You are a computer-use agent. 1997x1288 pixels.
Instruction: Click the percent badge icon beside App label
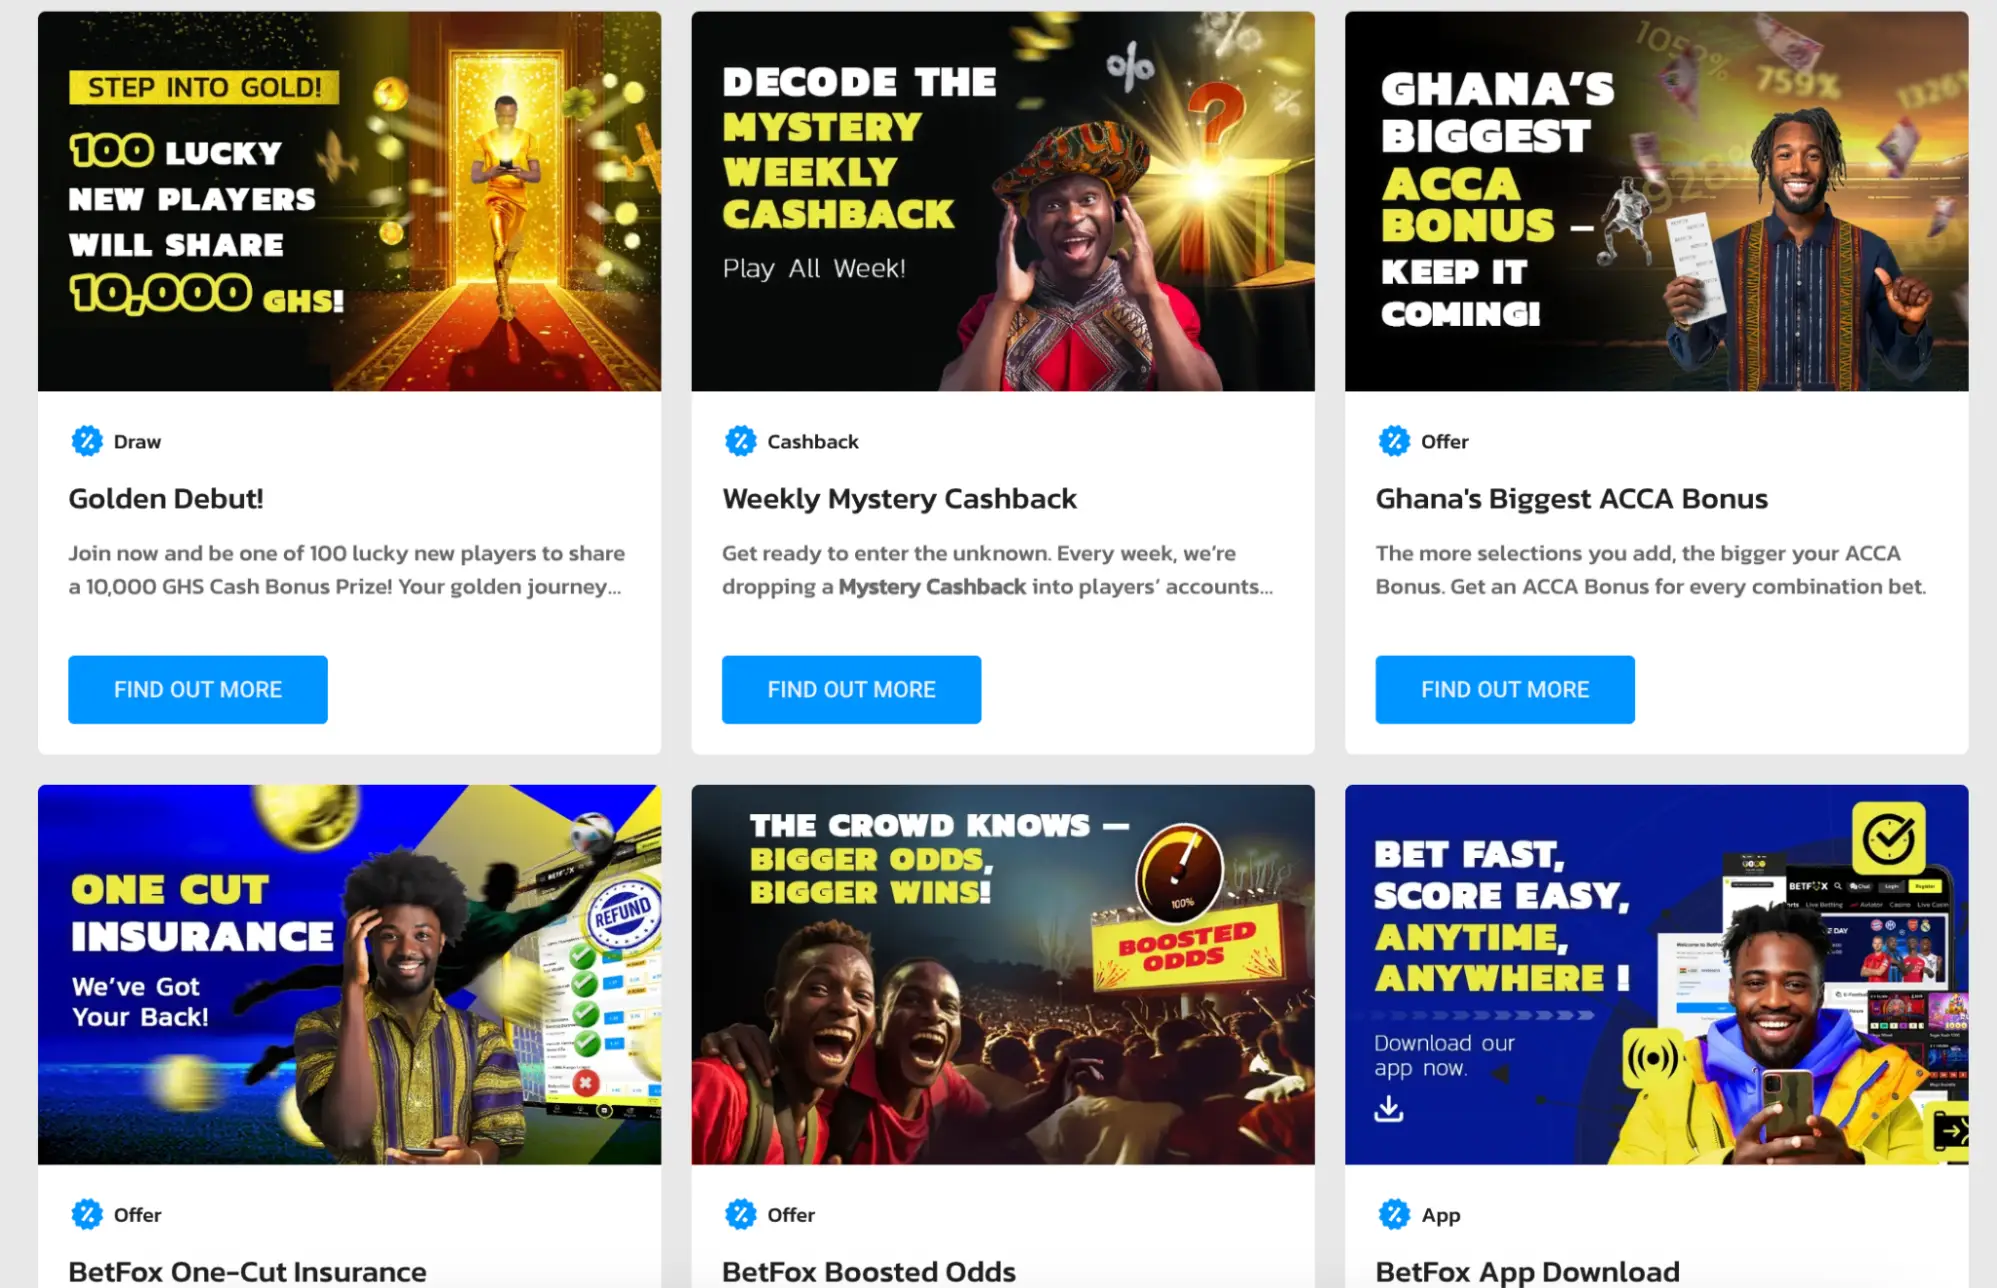coord(1394,1214)
